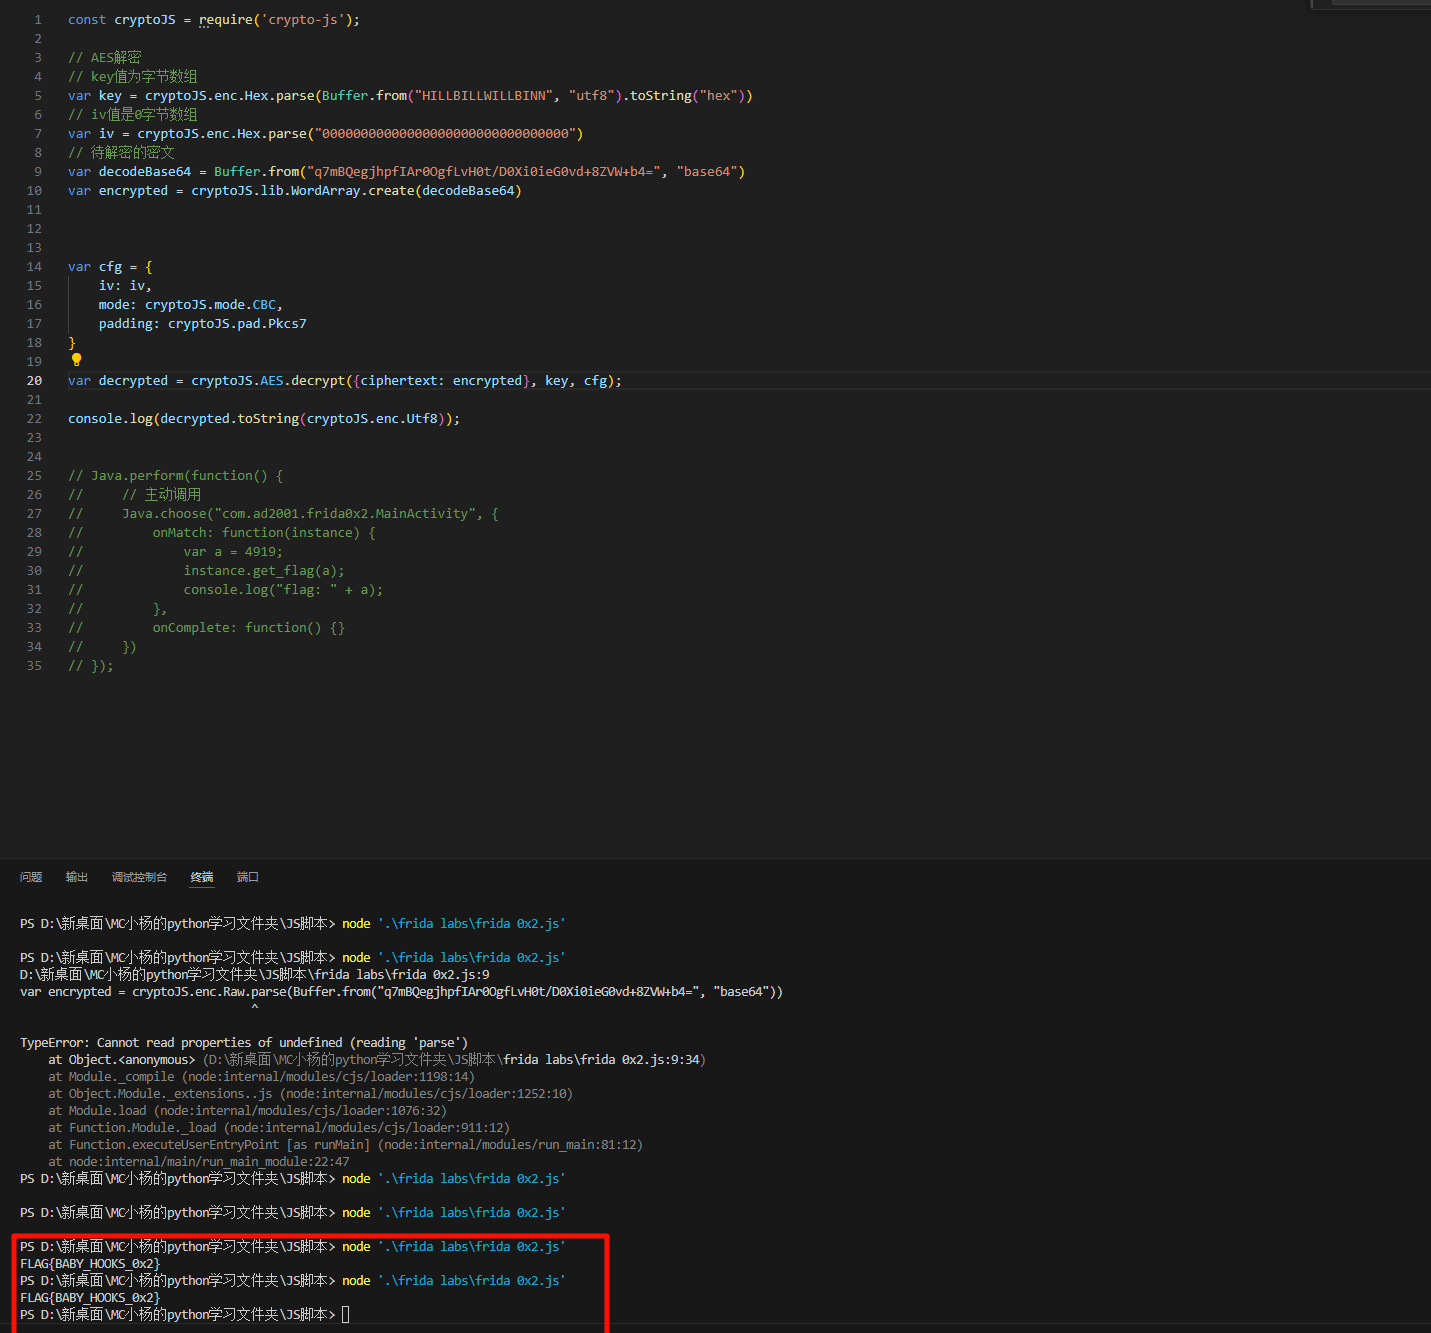Click the yellow lightbulb quick-fix icon
Image resolution: width=1431 pixels, height=1333 pixels.
click(76, 360)
